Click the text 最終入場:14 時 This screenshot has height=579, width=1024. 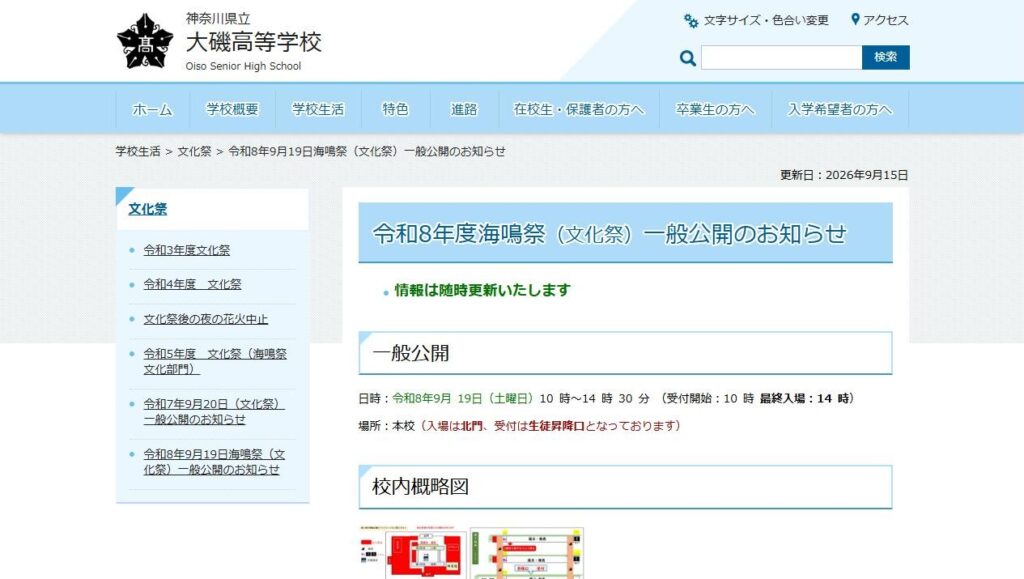pyautogui.click(x=804, y=398)
